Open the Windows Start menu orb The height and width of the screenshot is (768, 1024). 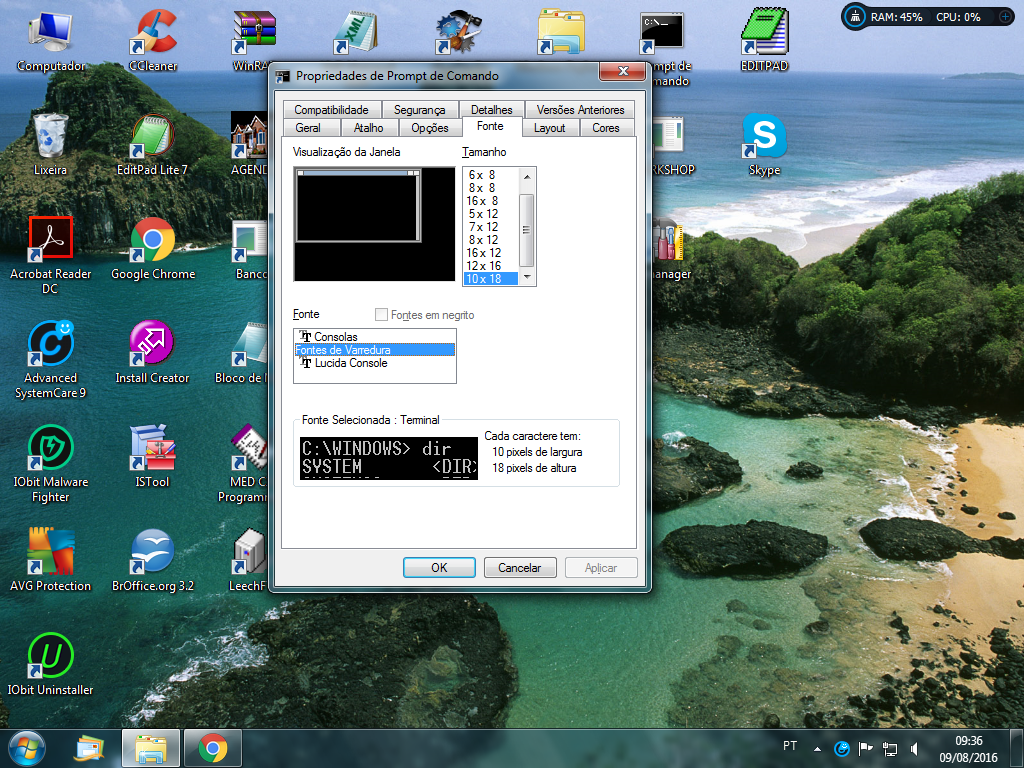click(x=28, y=747)
